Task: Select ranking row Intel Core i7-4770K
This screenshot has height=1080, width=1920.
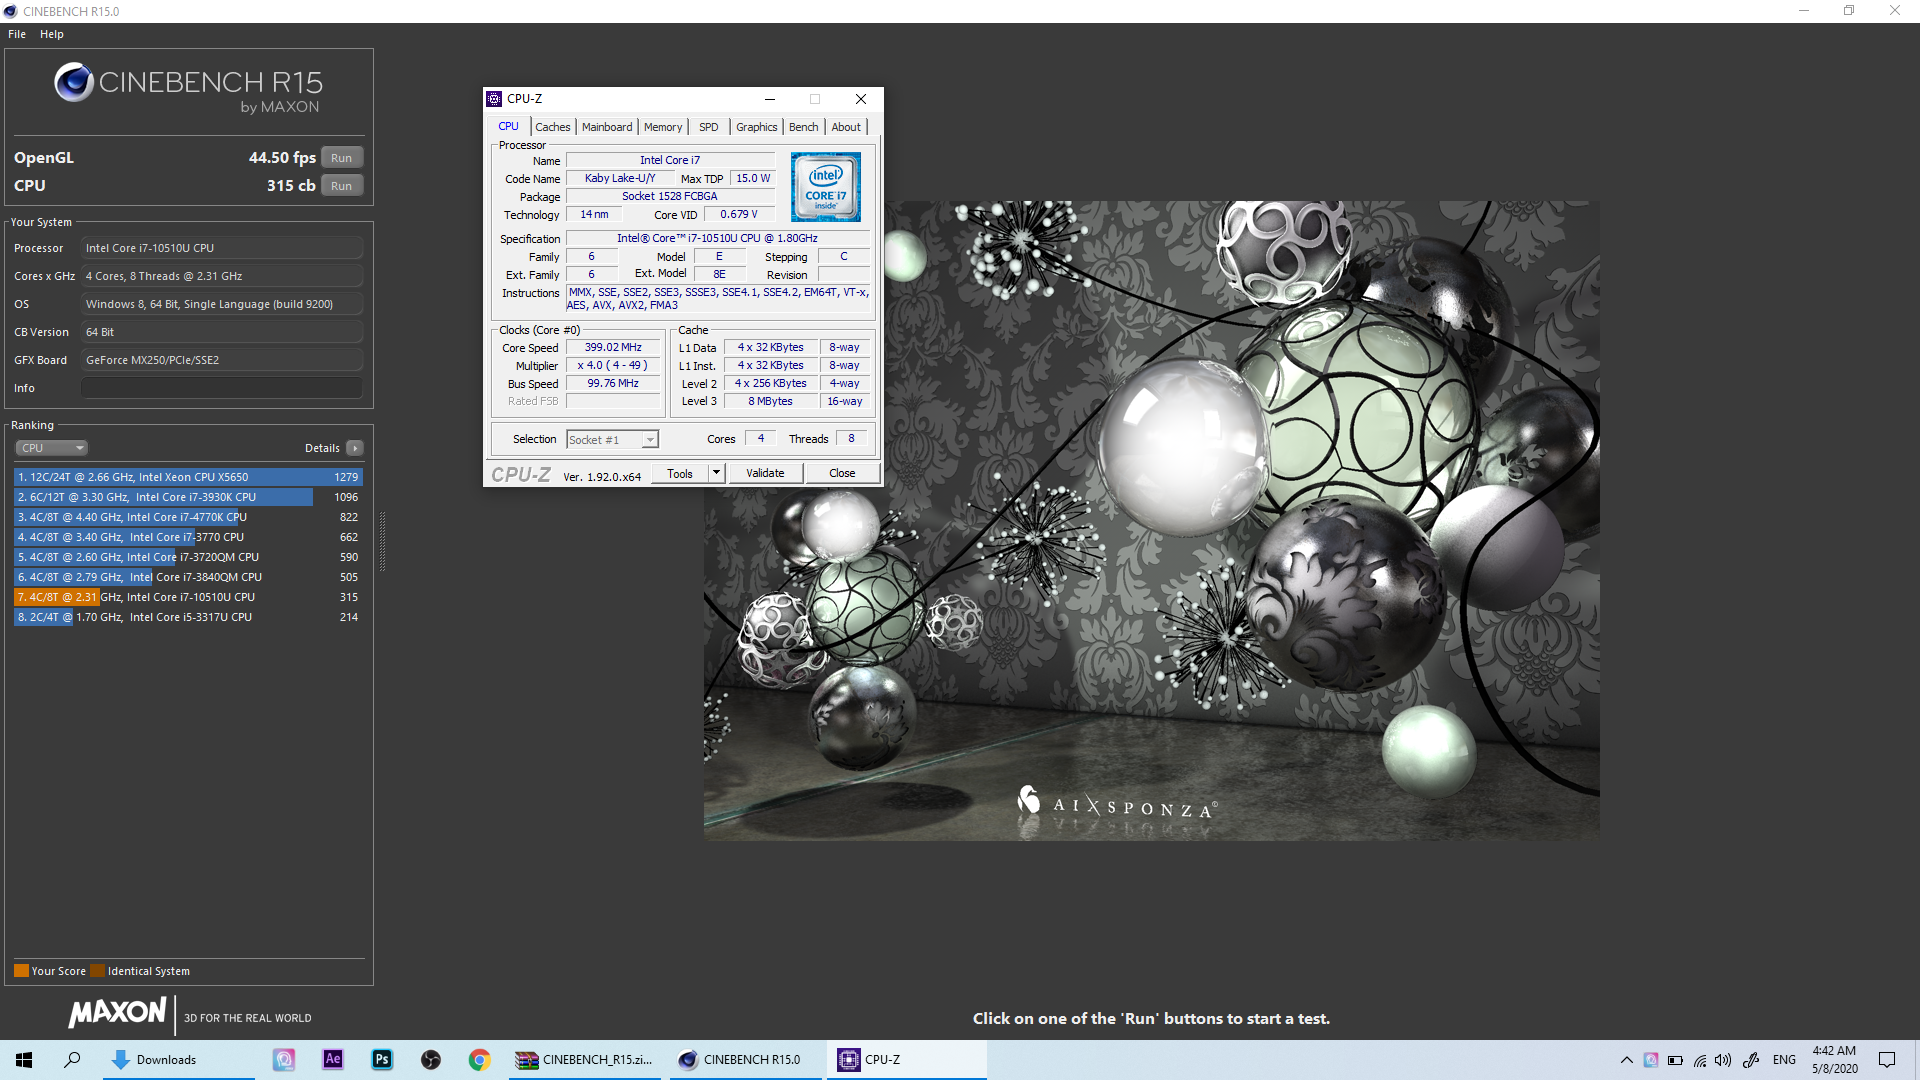Action: point(188,517)
